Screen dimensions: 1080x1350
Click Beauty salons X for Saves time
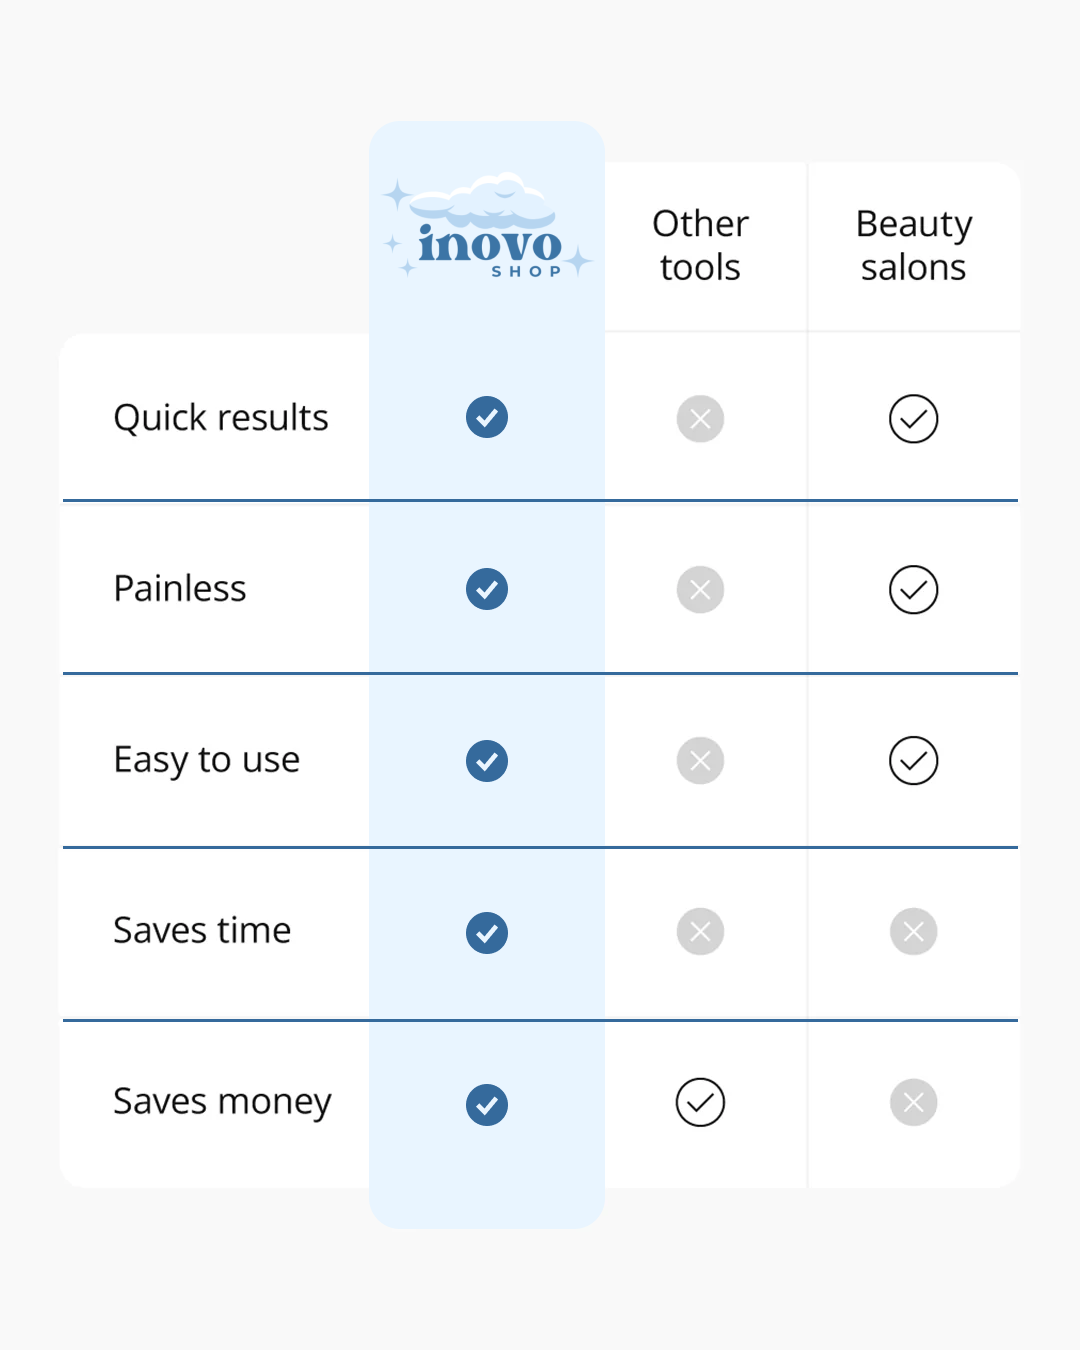914,932
